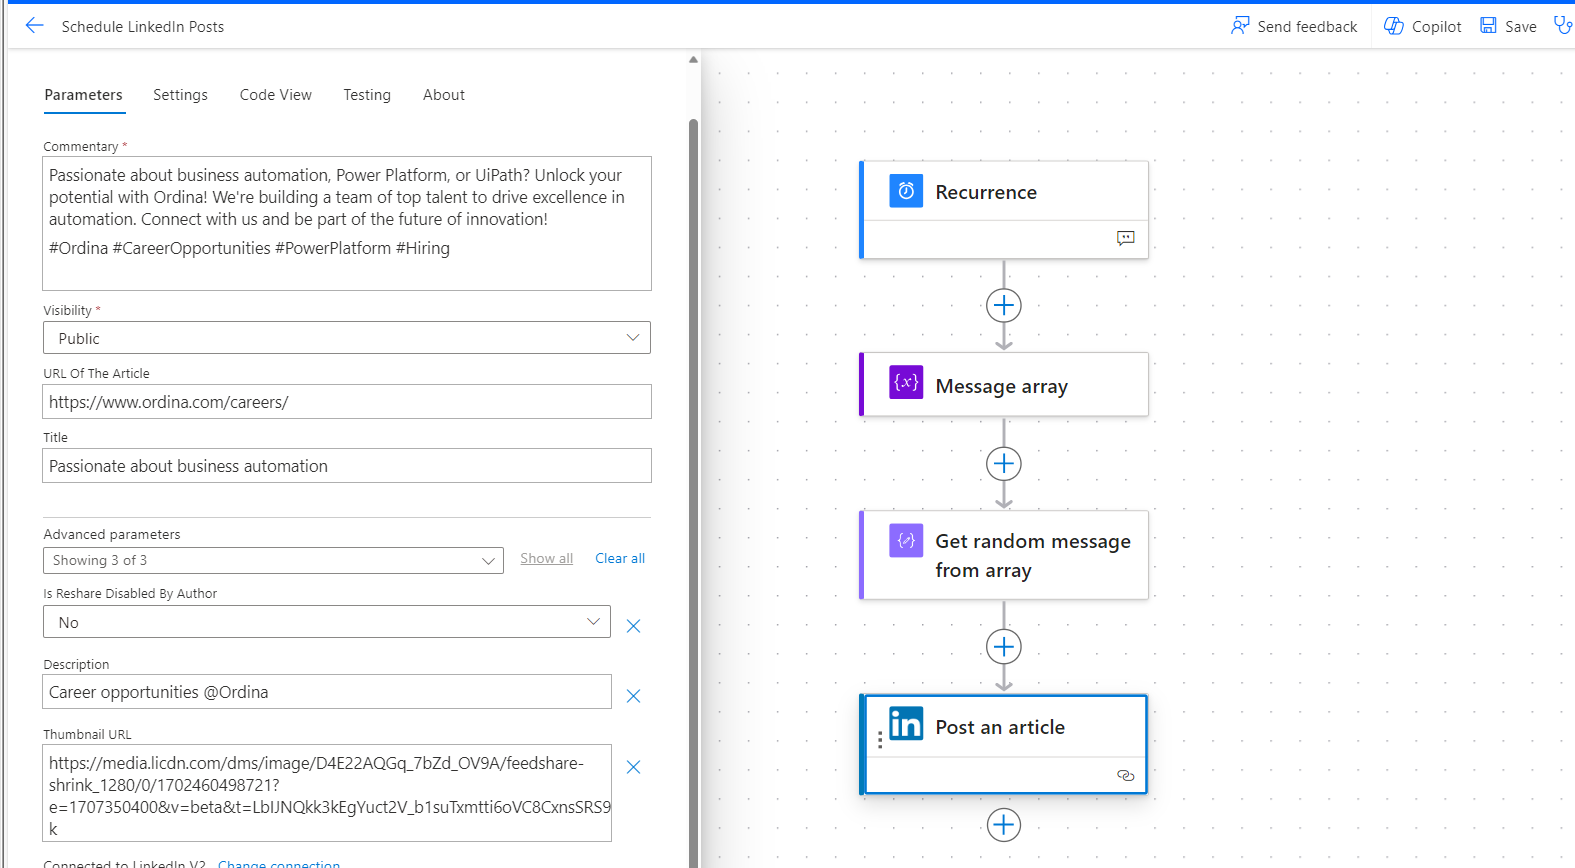Open the Advanced parameters Showing 3 of 3 dropdown
The image size is (1575, 868).
[273, 560]
